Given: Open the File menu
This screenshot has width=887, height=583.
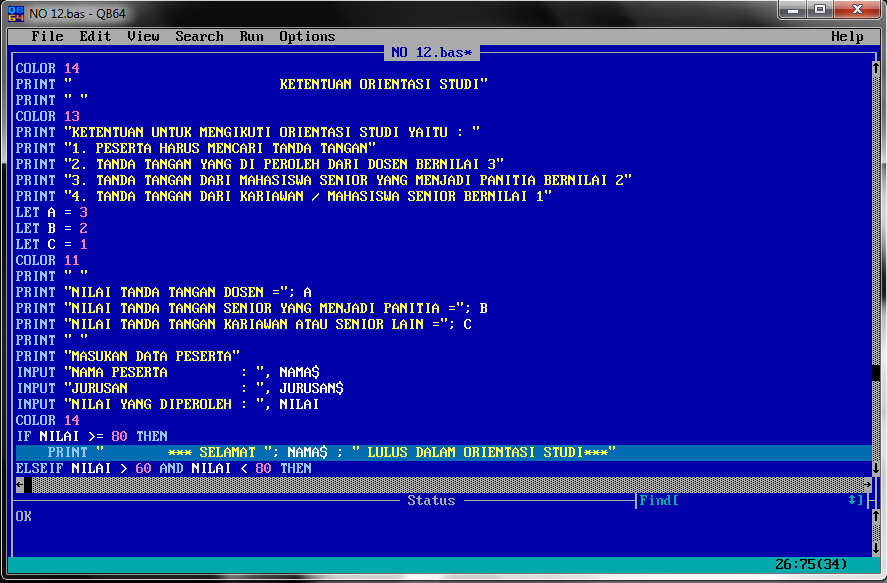Looking at the screenshot, I should (x=47, y=36).
